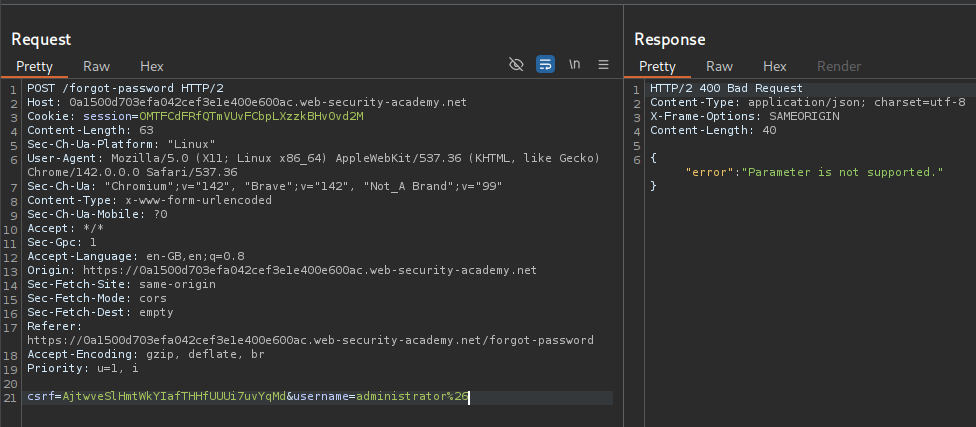The image size is (976, 427).
Task: Select the Pretty tab in Response panel
Action: (657, 66)
